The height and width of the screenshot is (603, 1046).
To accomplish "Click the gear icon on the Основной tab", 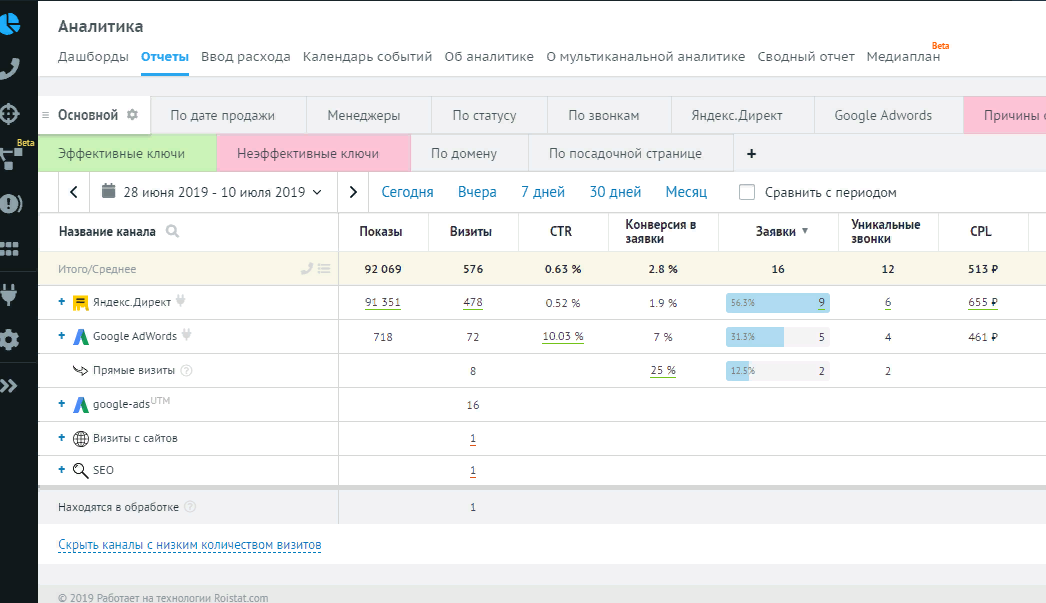I will click(x=132, y=115).
